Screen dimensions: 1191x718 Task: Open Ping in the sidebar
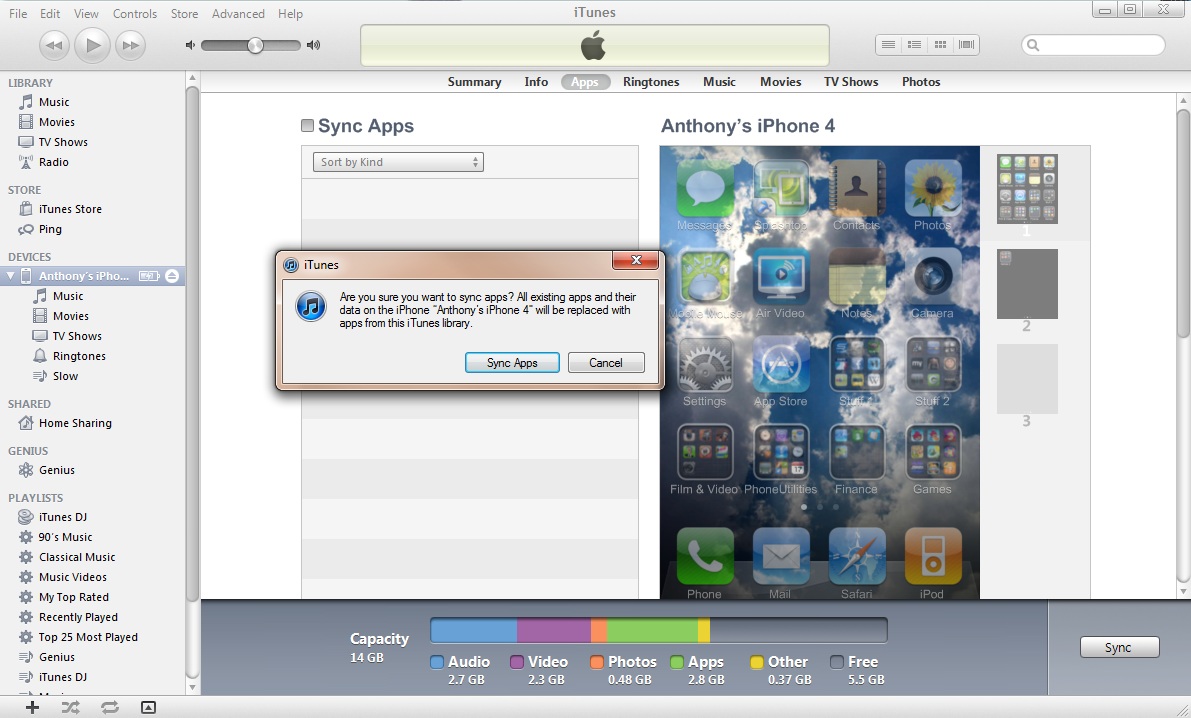(50, 229)
